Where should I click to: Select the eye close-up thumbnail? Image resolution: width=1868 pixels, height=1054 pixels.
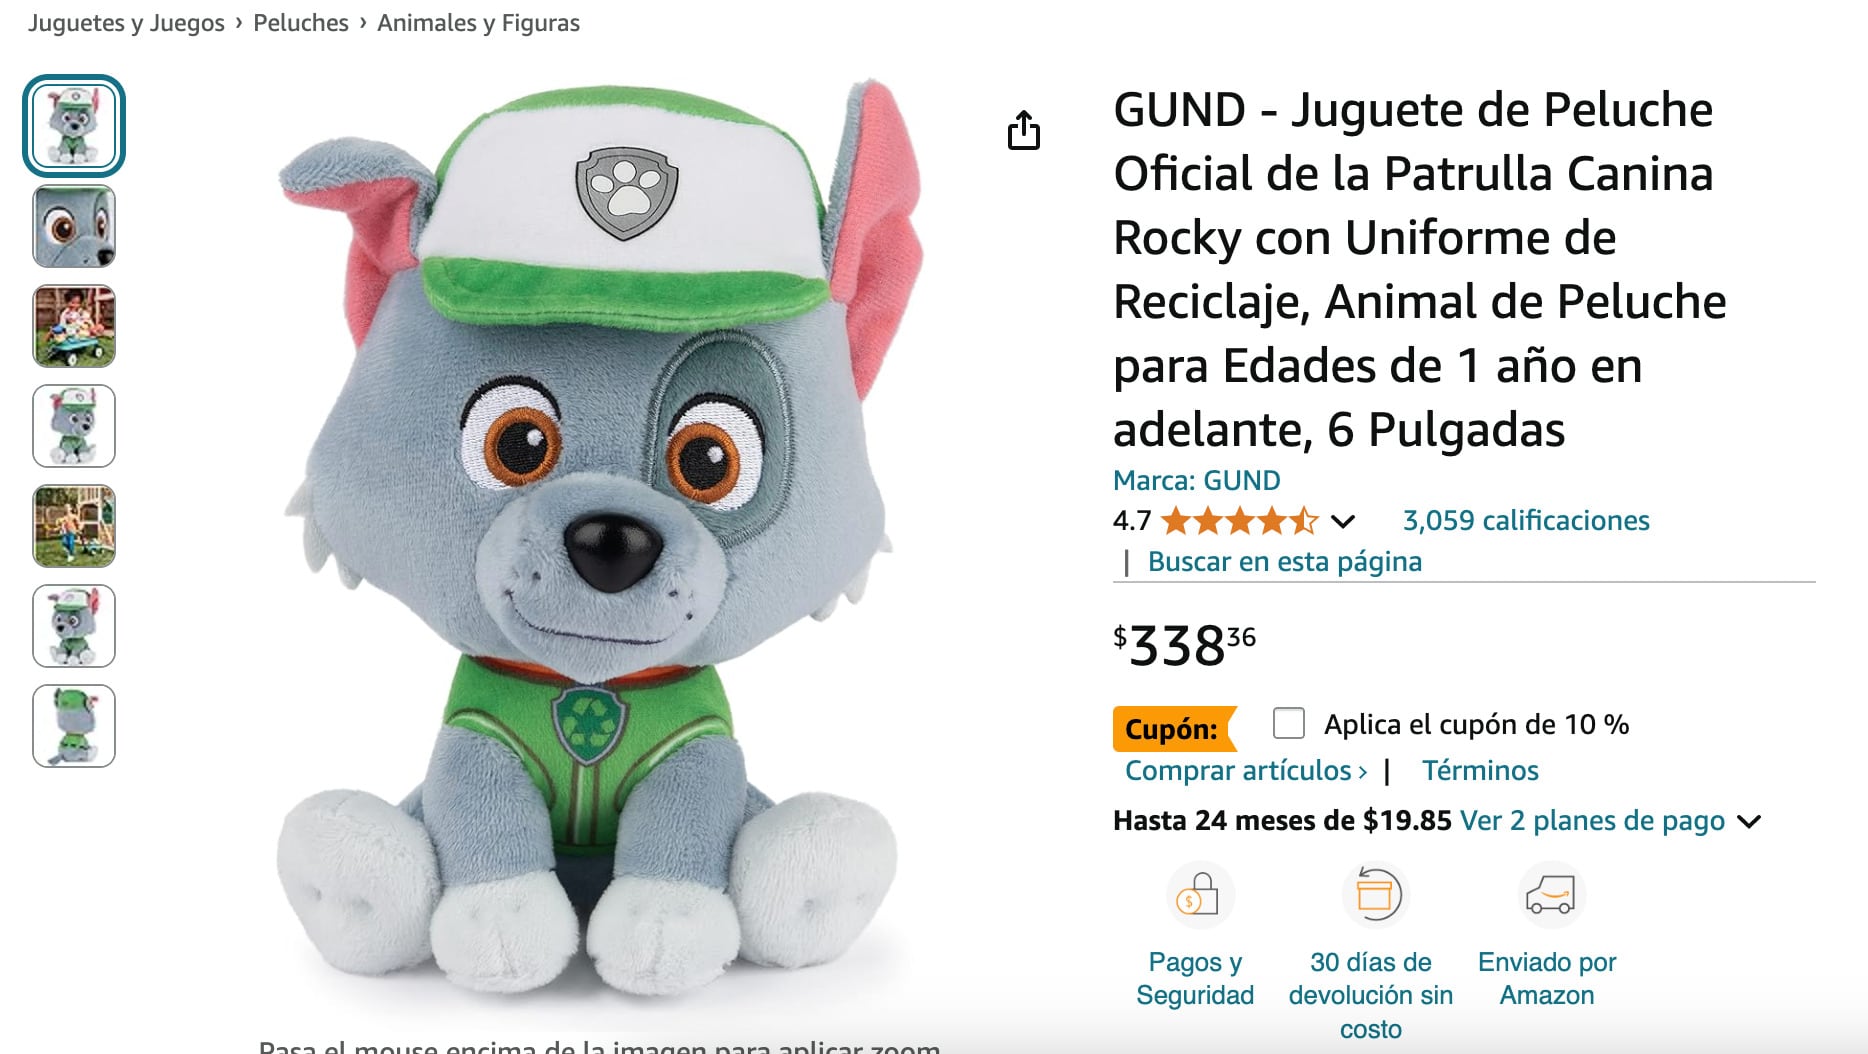point(74,226)
